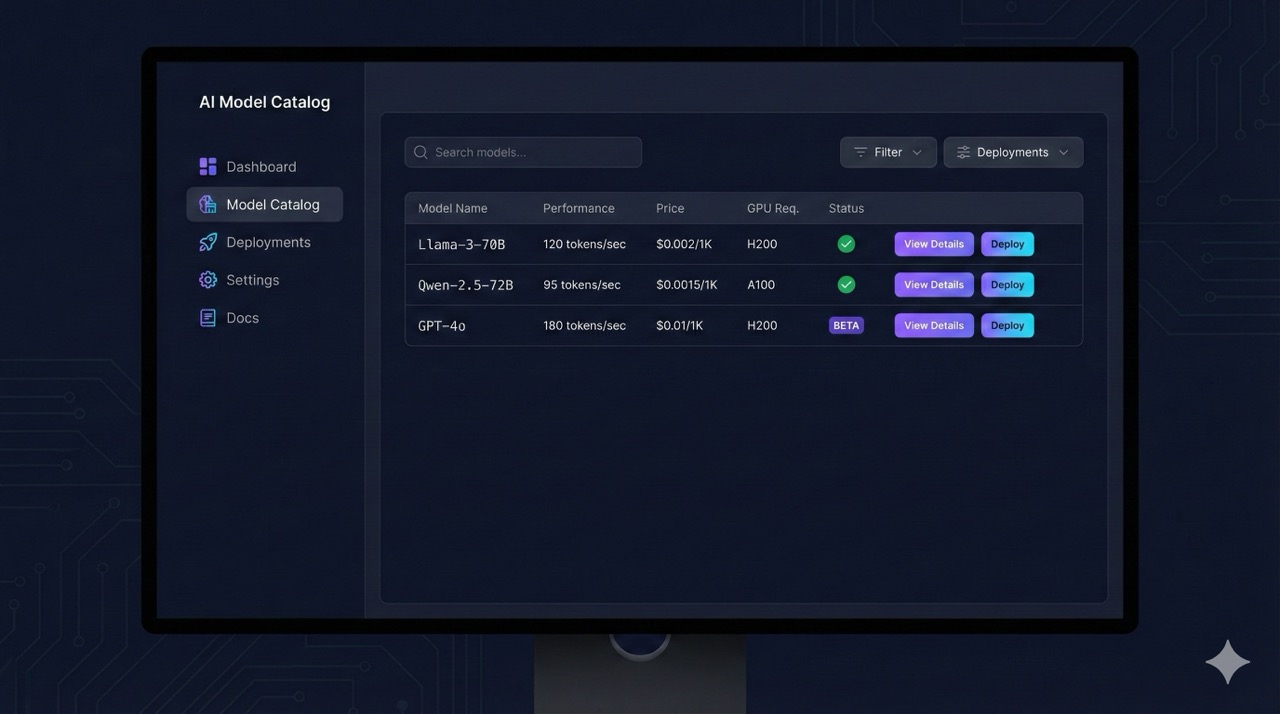The image size is (1280, 714).
Task: Click the BETA status badge on GPT-4o
Action: tap(846, 324)
